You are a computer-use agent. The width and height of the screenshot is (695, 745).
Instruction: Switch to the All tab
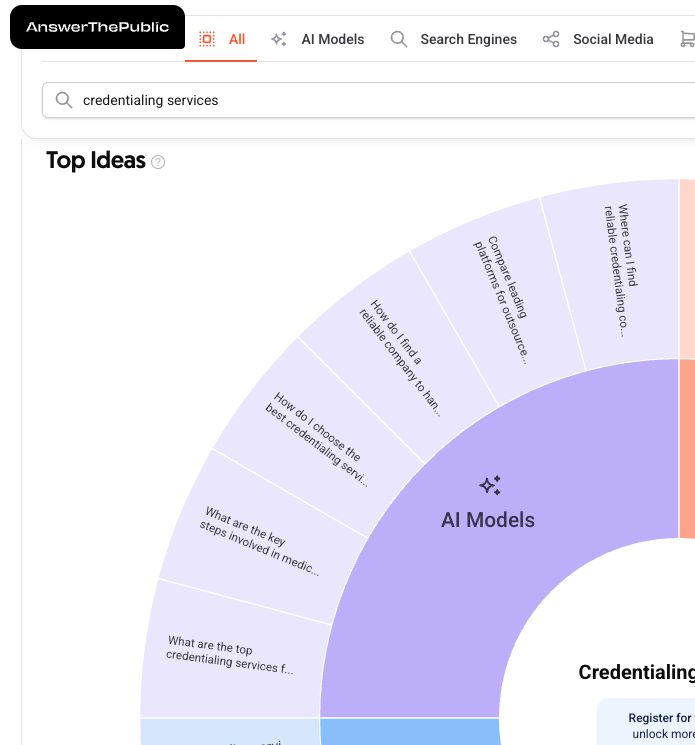236,39
